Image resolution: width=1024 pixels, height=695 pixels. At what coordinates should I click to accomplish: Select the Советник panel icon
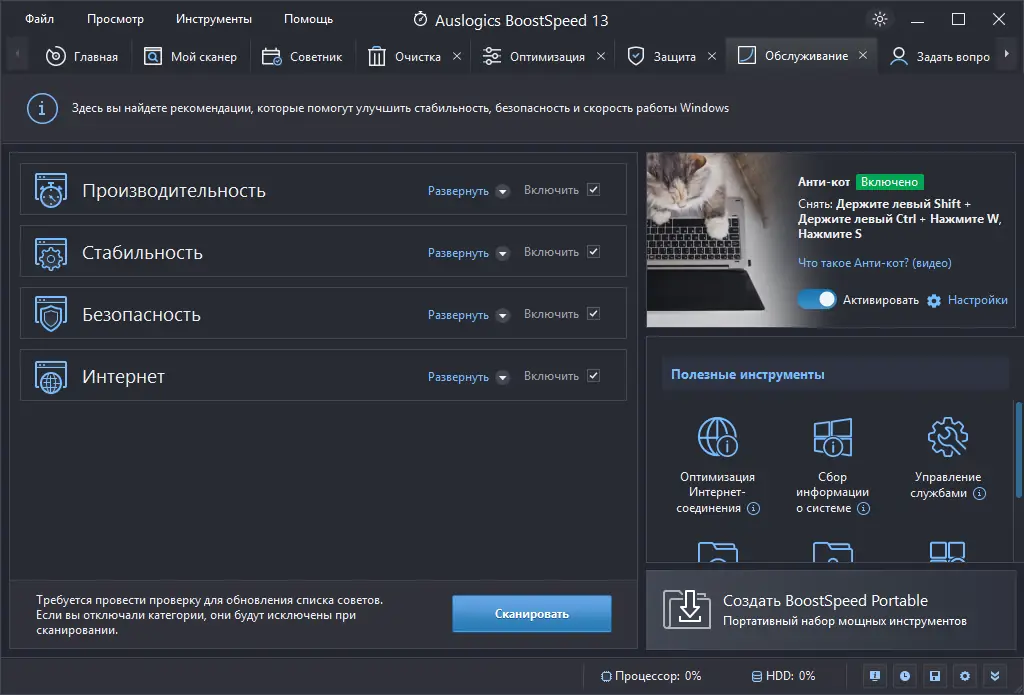tap(270, 57)
